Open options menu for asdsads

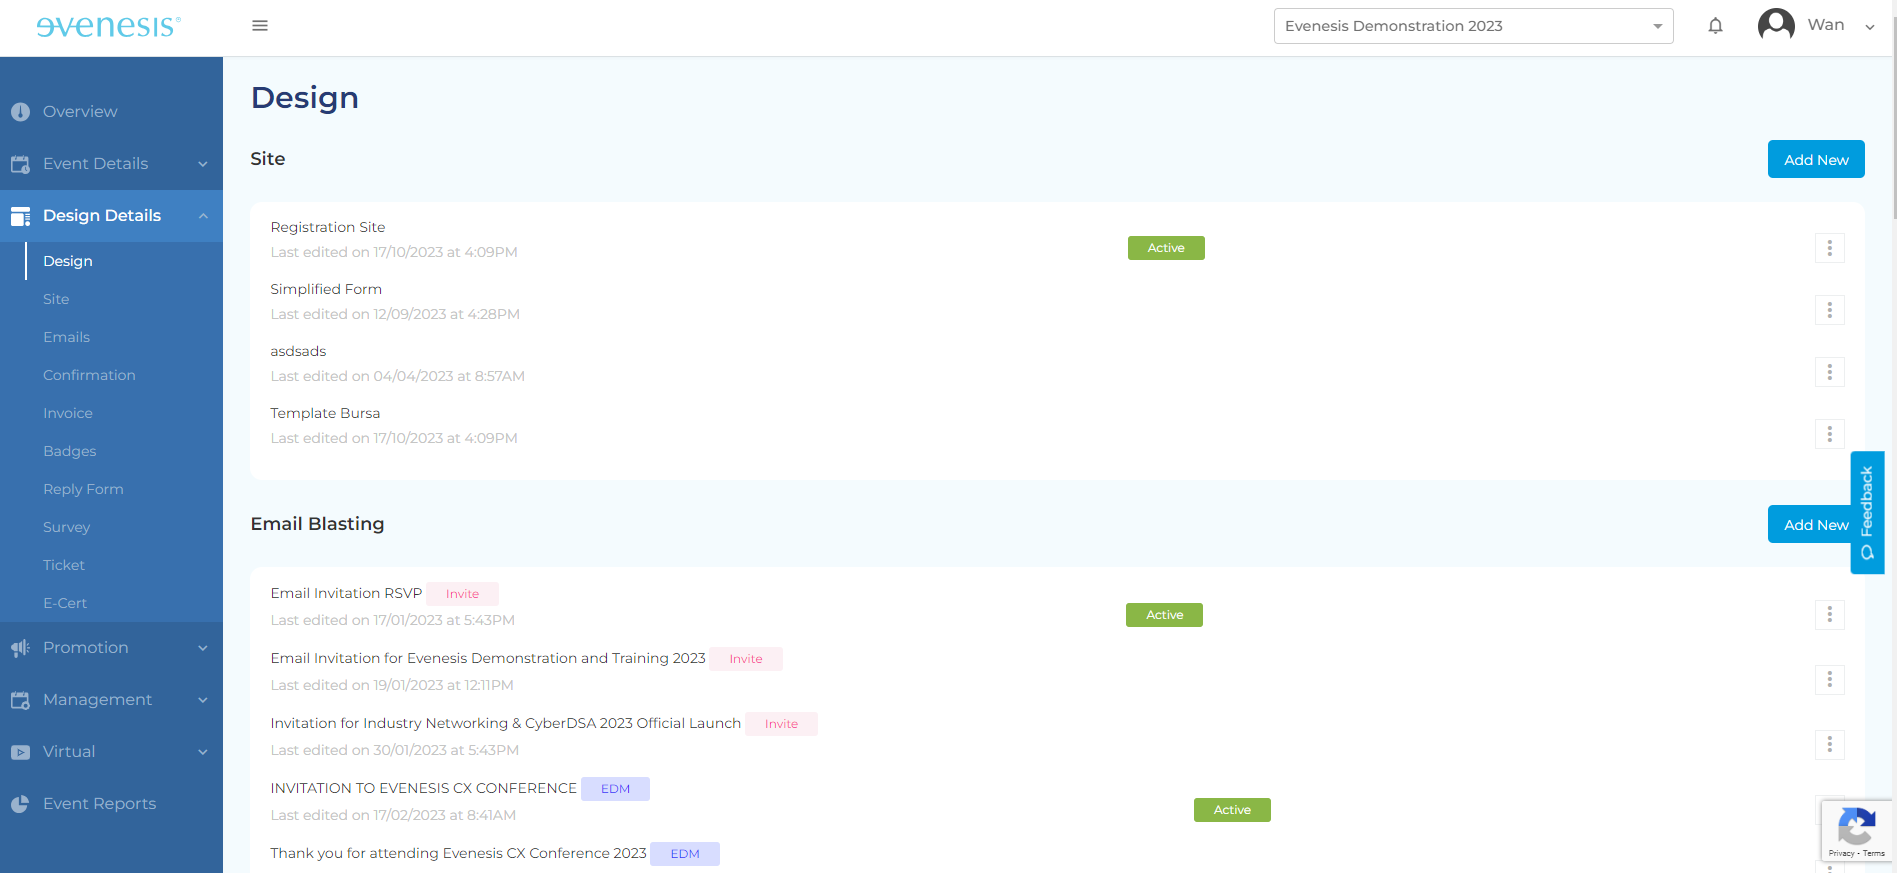1829,372
